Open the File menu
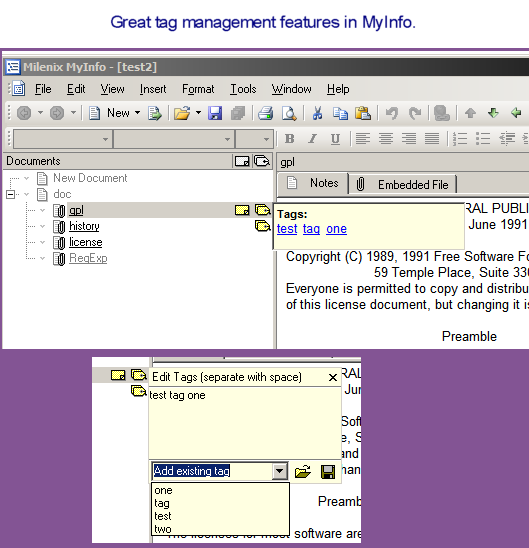 coord(43,89)
